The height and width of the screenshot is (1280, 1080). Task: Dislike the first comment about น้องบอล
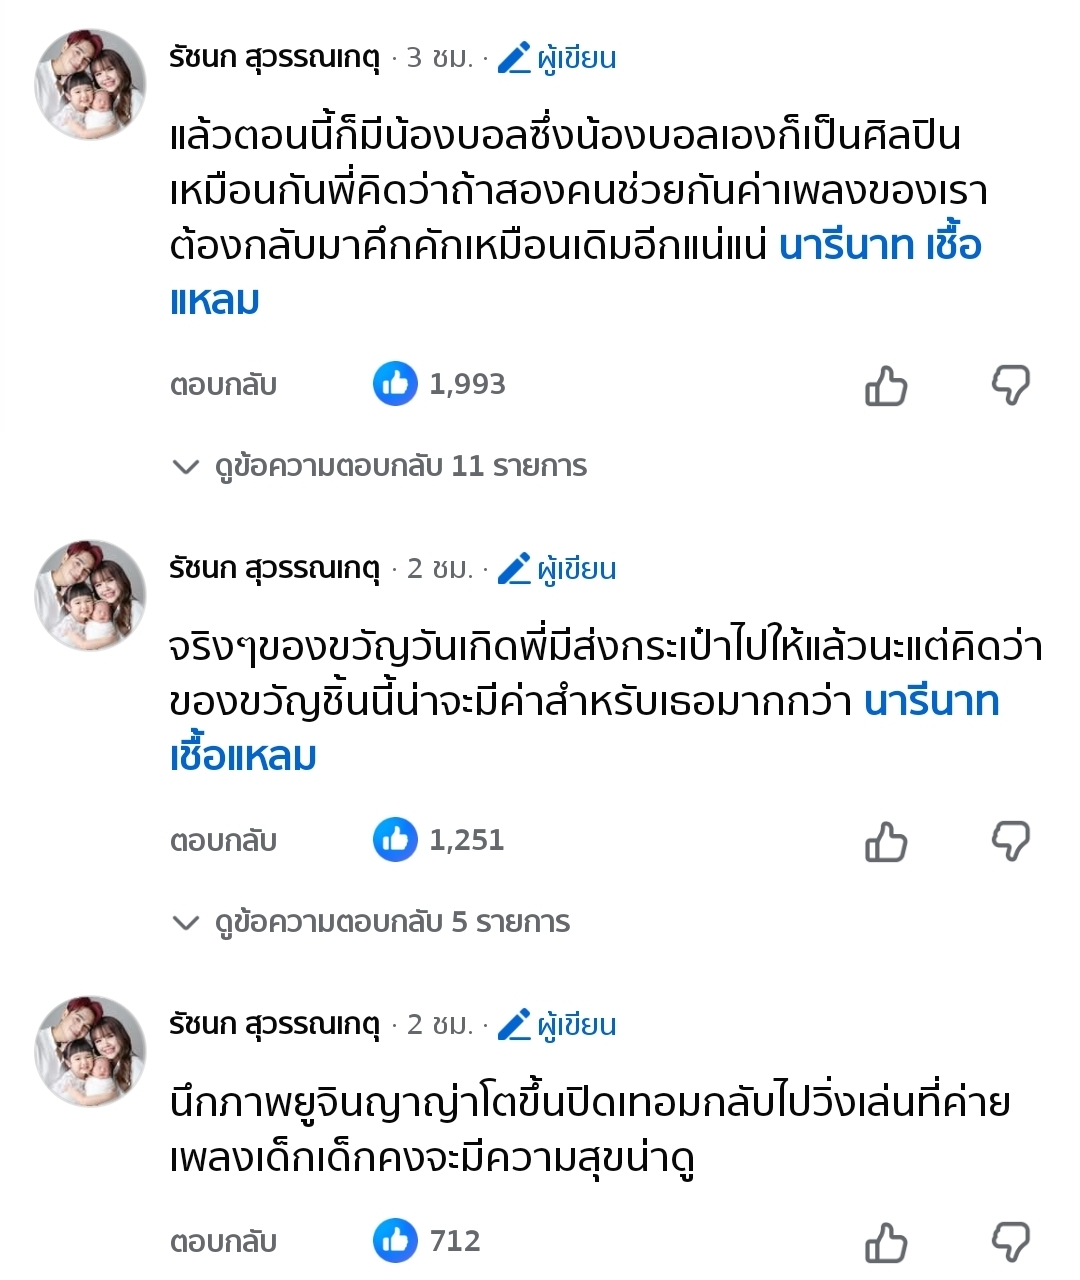1010,385
